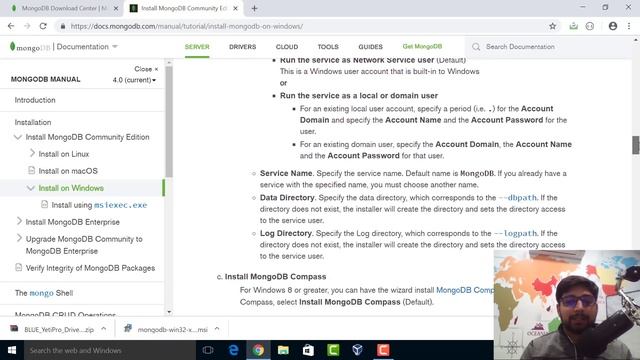This screenshot has height=360, width=640.
Task: Switch to the TOOLS tab
Action: click(328, 47)
